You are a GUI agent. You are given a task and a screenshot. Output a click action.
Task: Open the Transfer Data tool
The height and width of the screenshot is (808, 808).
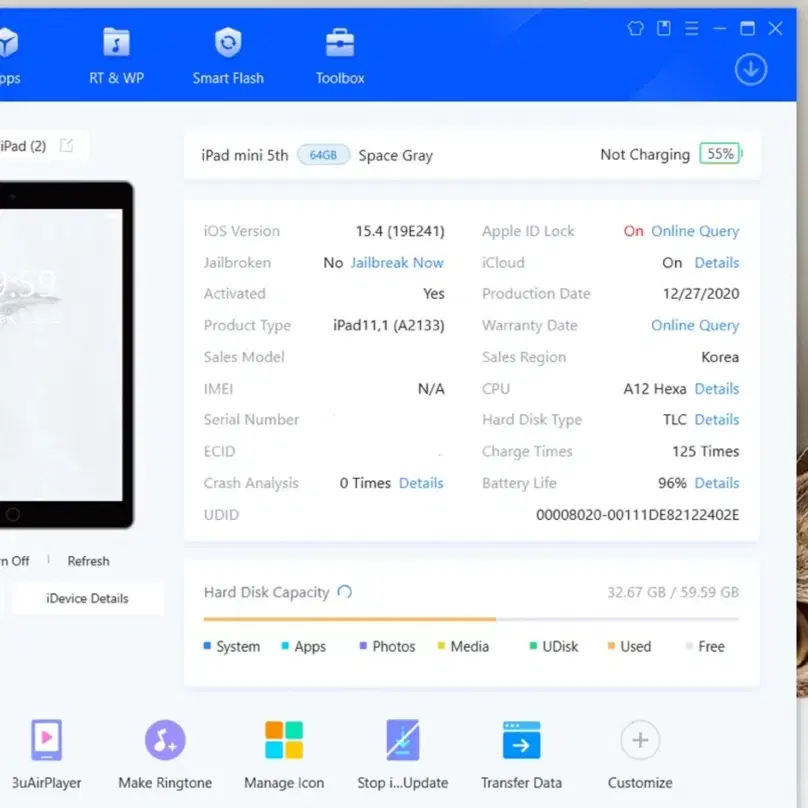(521, 755)
